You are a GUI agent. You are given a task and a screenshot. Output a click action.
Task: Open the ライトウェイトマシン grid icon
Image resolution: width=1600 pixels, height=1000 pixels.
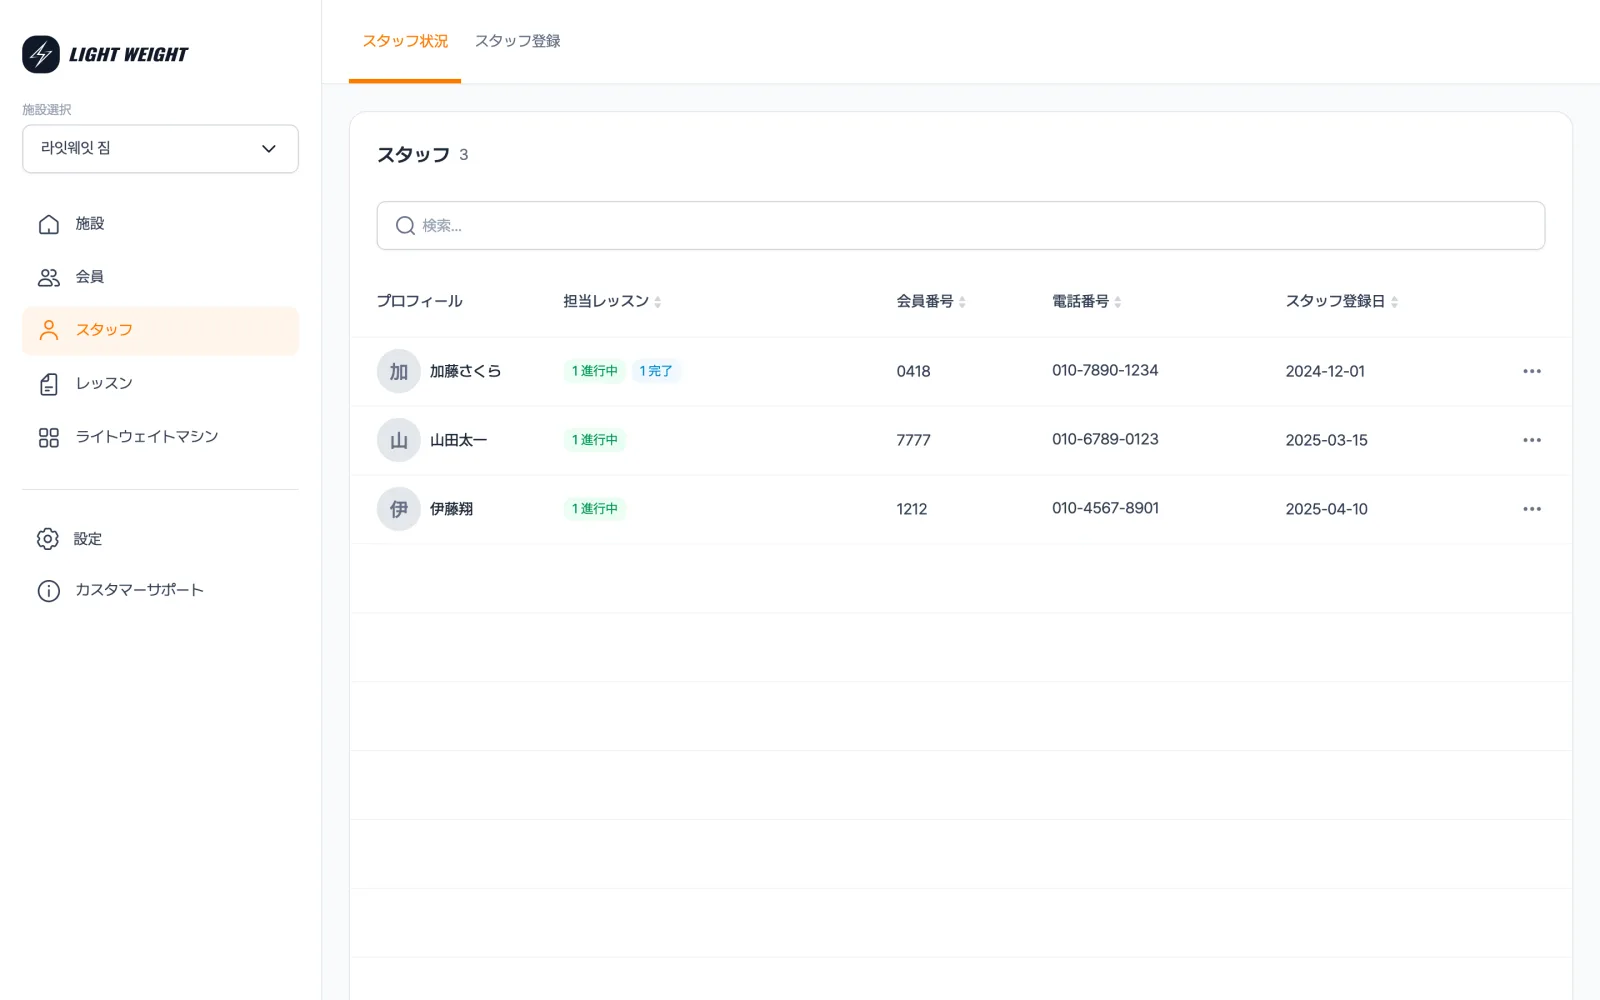click(48, 437)
